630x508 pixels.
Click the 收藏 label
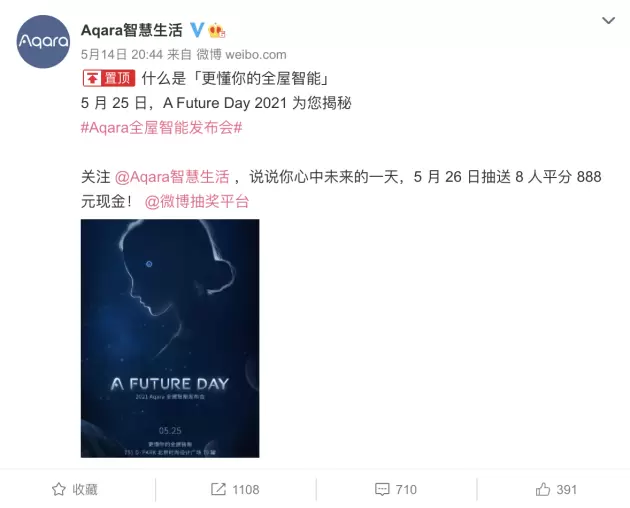click(x=85, y=490)
